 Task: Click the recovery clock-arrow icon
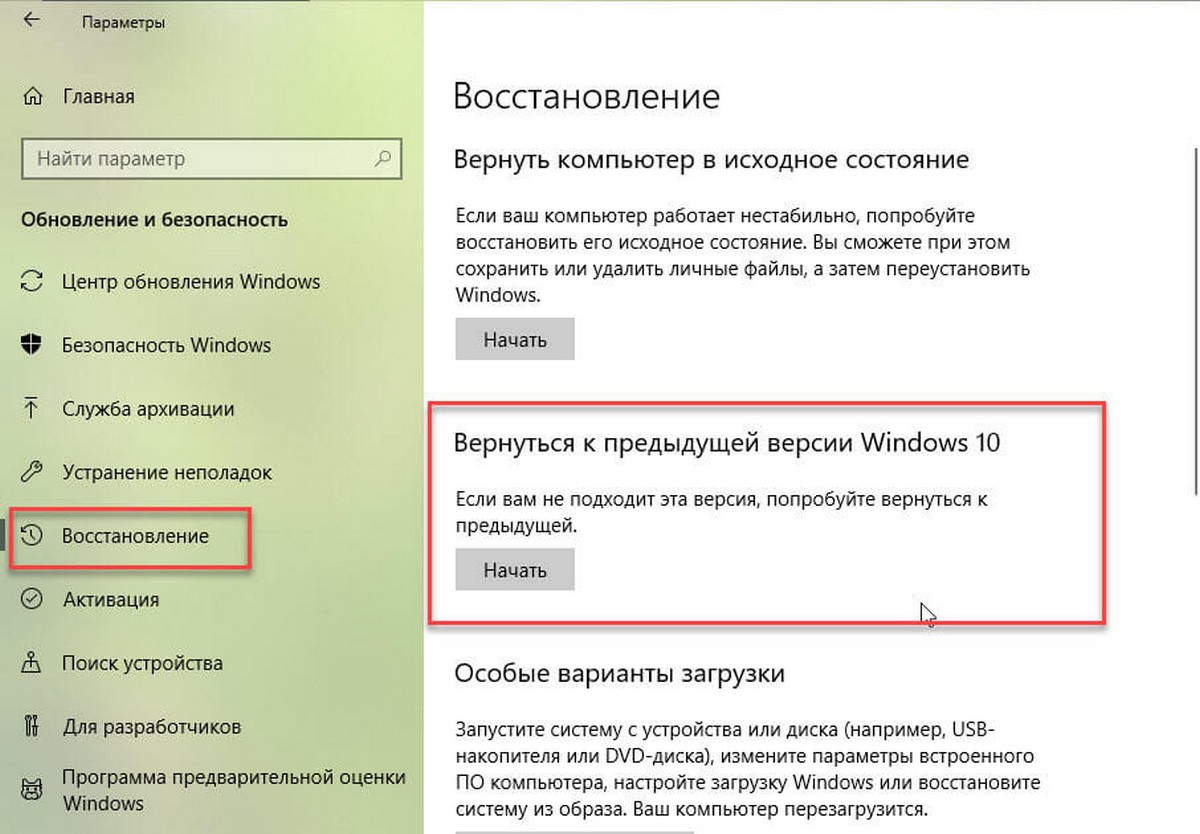[x=32, y=536]
